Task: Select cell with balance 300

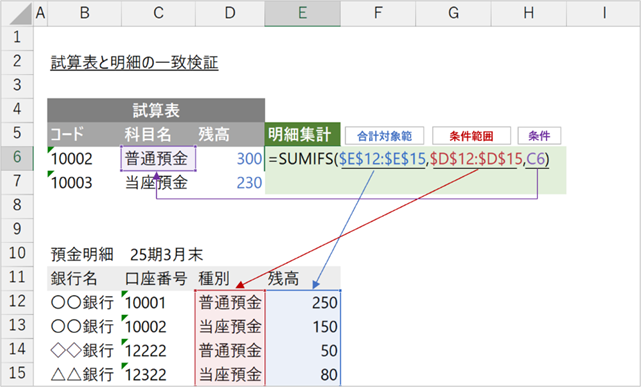Action: [x=230, y=158]
